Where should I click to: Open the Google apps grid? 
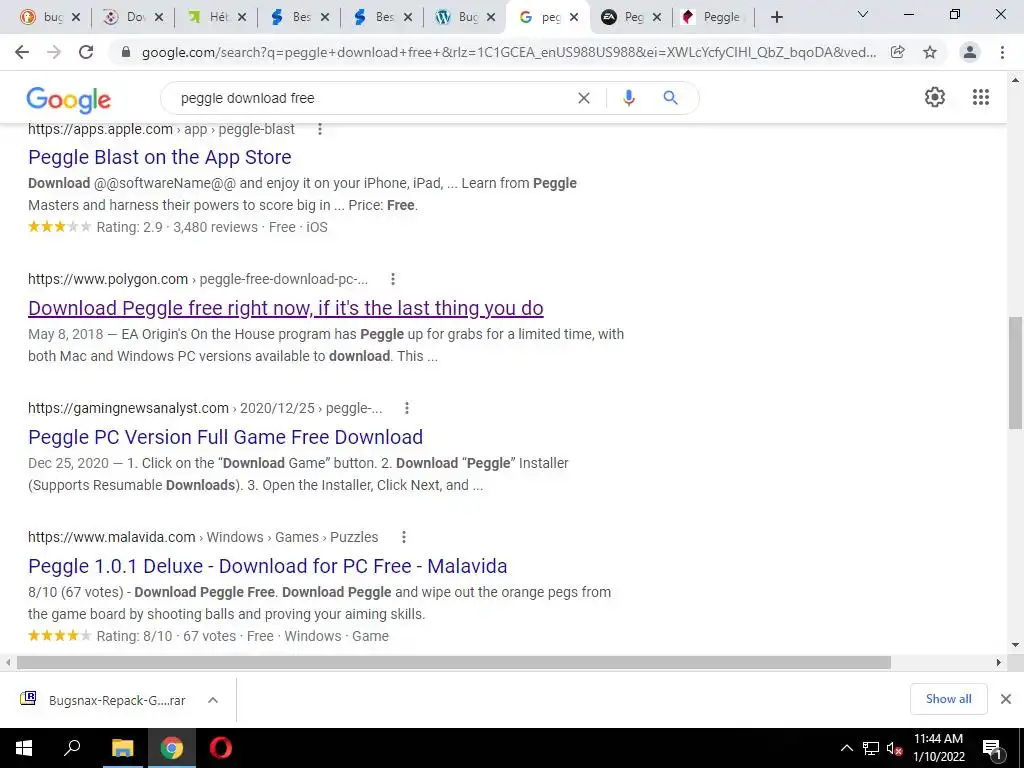tap(981, 97)
